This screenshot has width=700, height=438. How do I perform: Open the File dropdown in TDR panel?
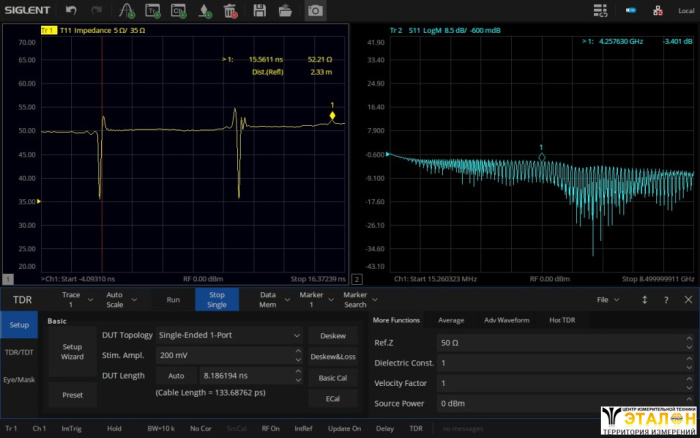point(607,299)
